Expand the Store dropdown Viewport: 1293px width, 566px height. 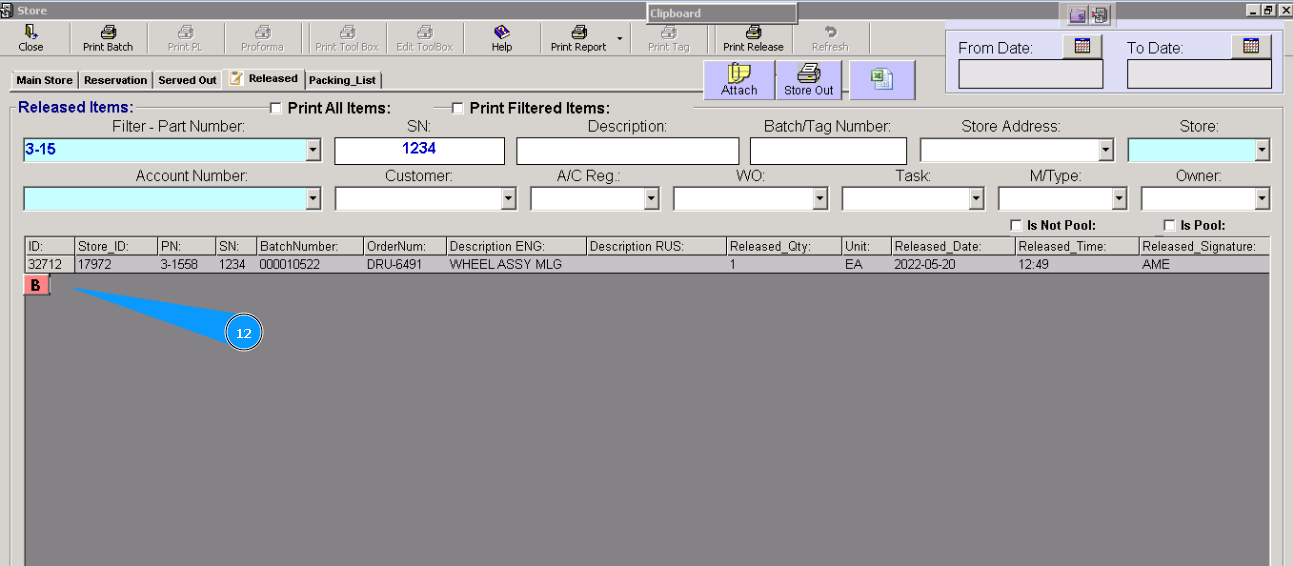pyautogui.click(x=1262, y=150)
